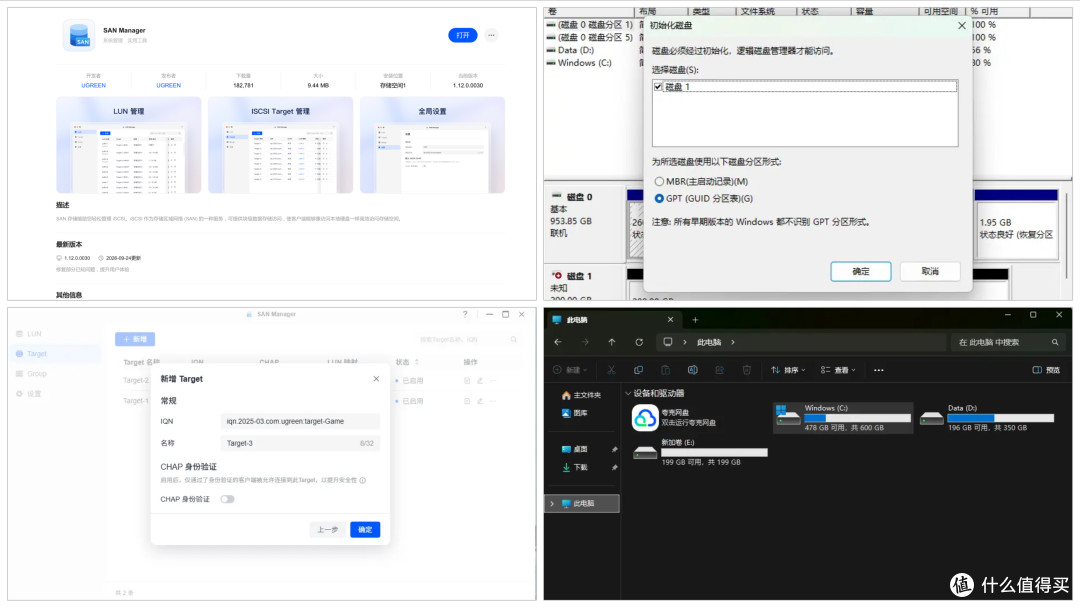The width and height of the screenshot is (1080, 608).
Task: Click the Rename icon in File Explorer toolbar
Action: click(692, 370)
